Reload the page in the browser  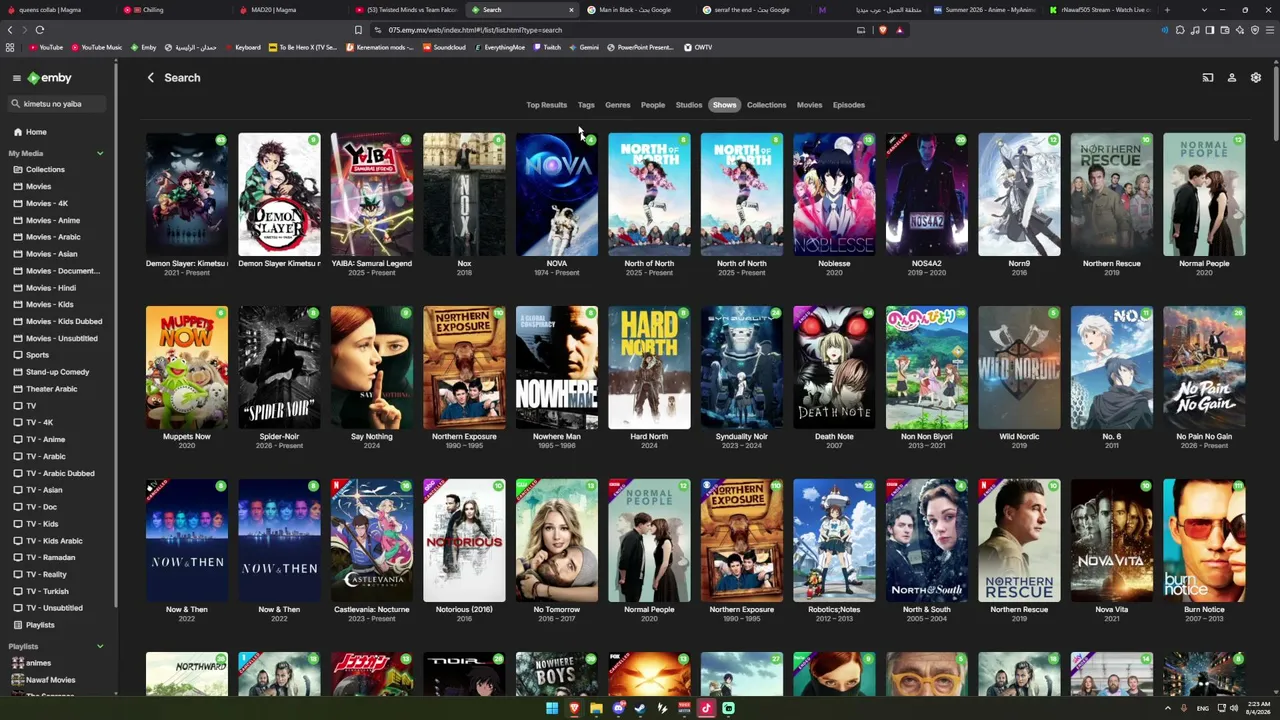[x=40, y=30]
